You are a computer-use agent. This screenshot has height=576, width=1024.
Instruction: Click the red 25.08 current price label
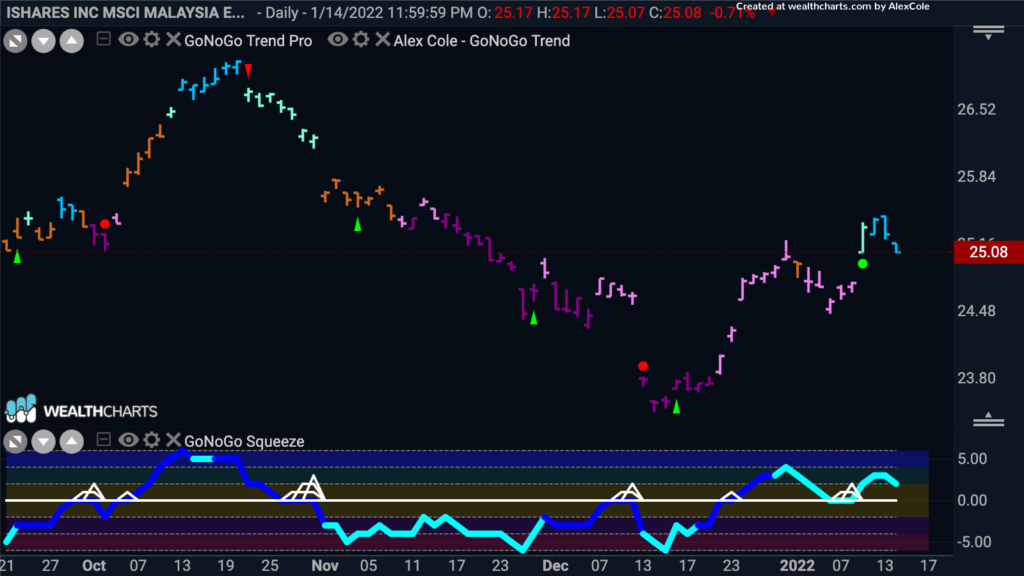(988, 252)
